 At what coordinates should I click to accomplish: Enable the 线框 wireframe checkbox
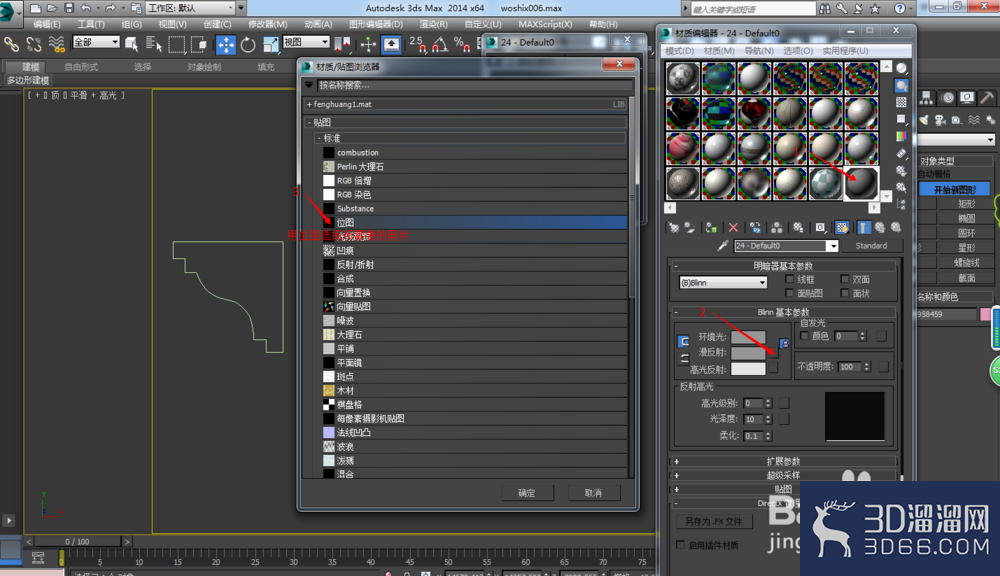pyautogui.click(x=790, y=279)
